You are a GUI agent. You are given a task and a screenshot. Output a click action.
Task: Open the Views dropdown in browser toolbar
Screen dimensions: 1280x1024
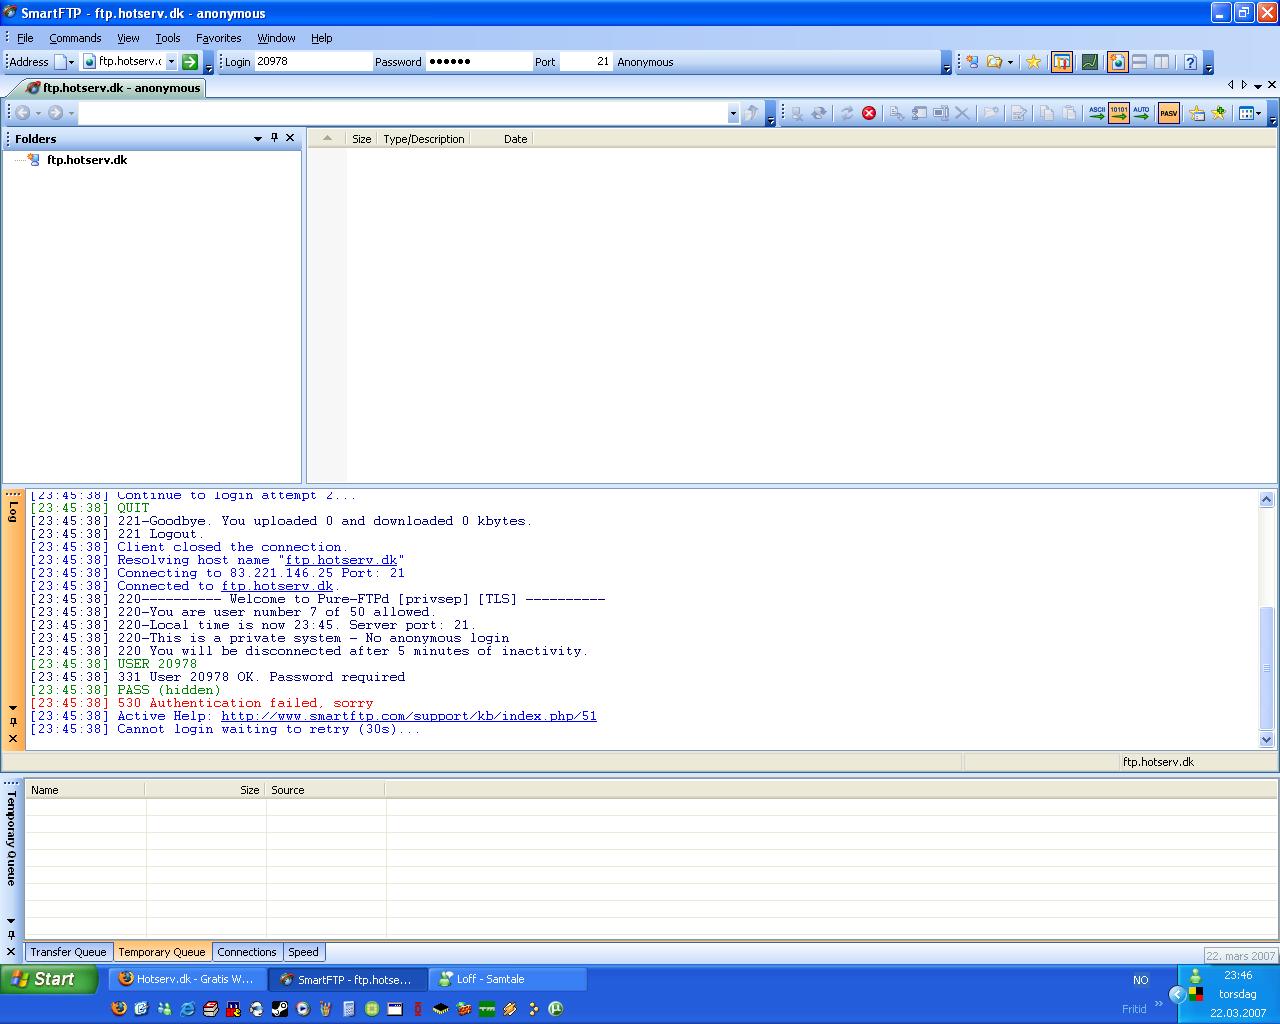1250,113
